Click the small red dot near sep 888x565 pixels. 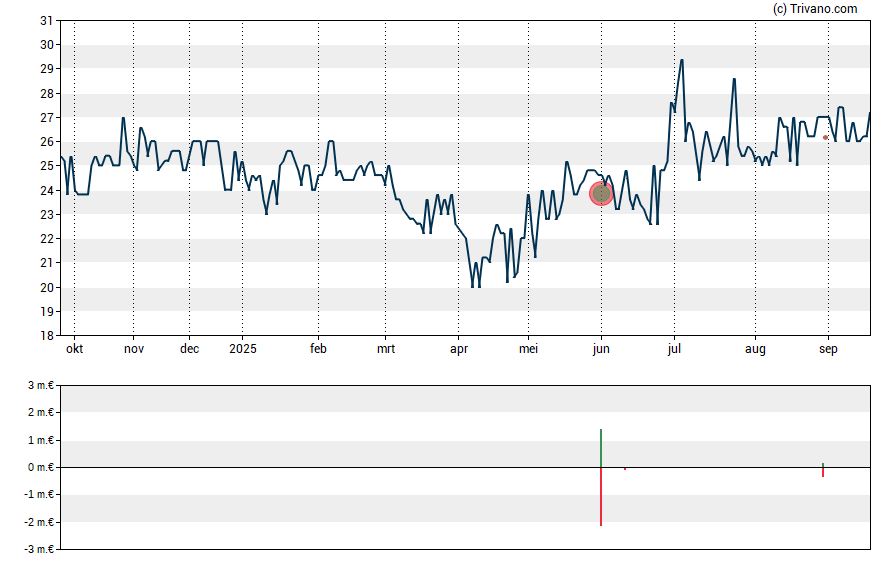[x=825, y=138]
